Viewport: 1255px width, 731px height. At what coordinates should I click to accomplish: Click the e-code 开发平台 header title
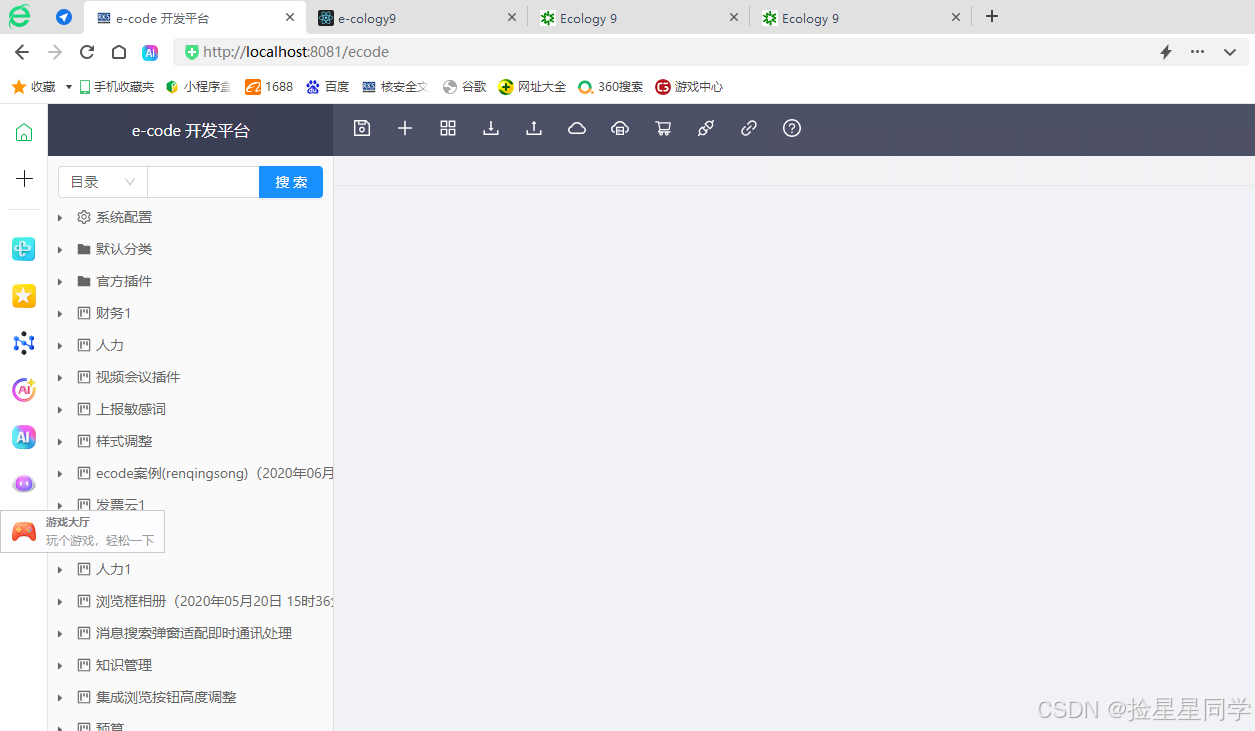(x=191, y=131)
